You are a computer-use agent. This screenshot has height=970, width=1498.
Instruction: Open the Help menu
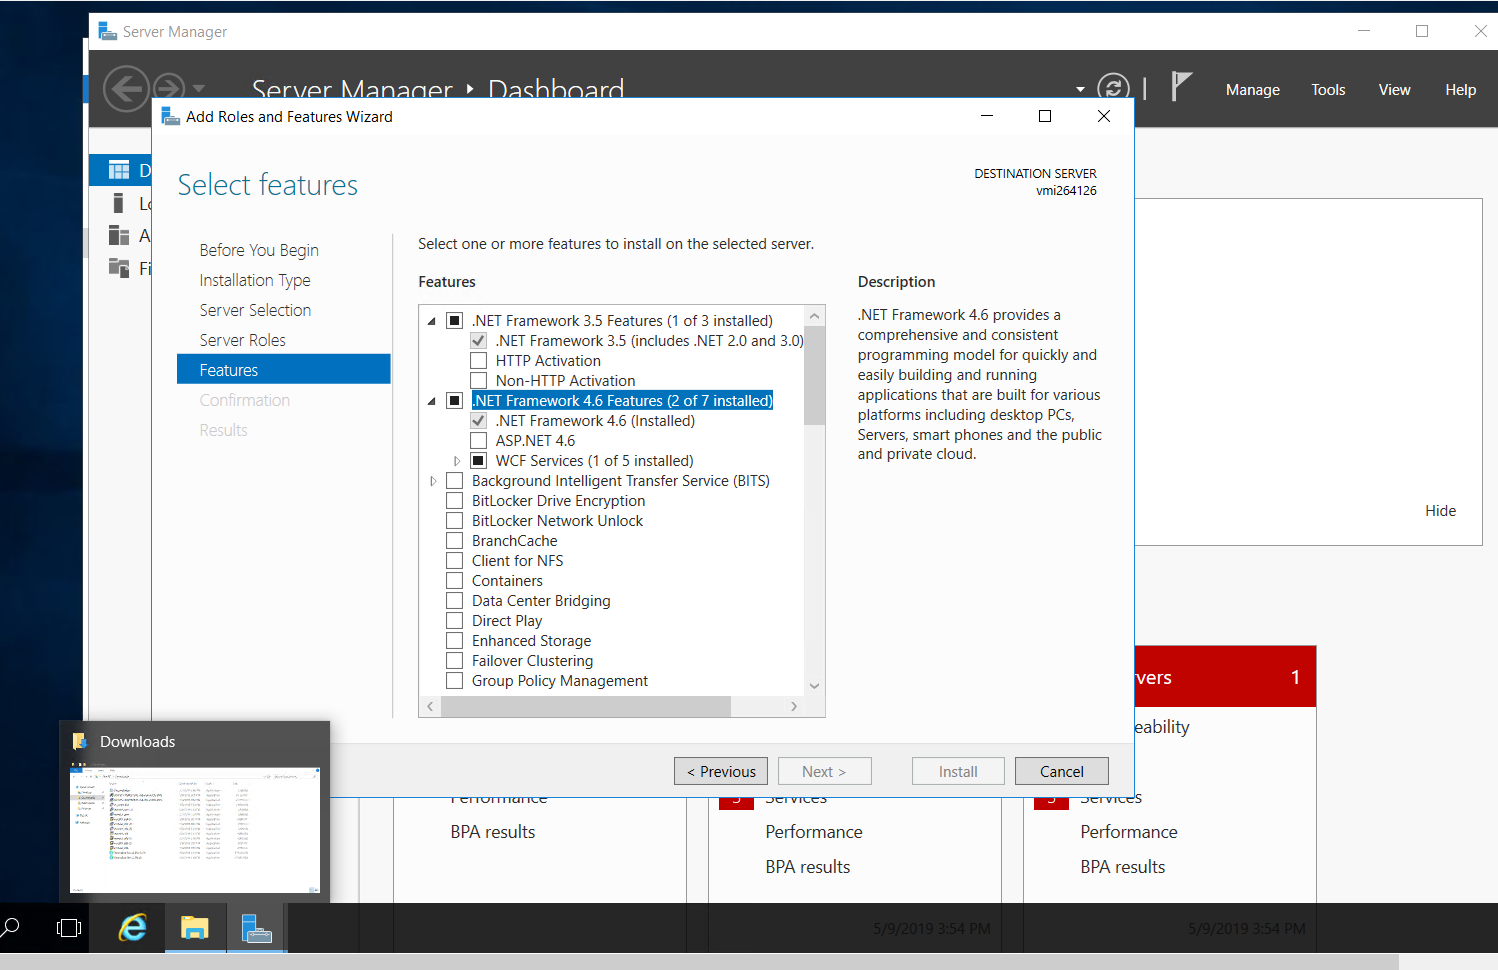(x=1460, y=90)
